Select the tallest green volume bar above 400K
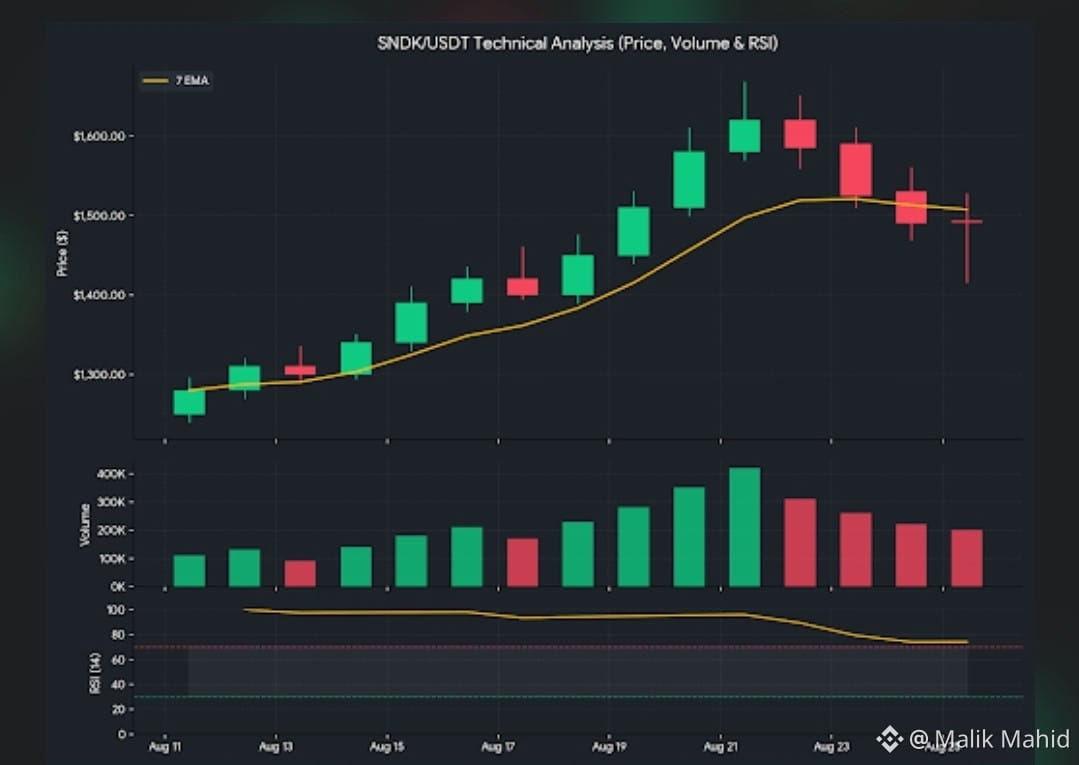 pyautogui.click(x=745, y=527)
